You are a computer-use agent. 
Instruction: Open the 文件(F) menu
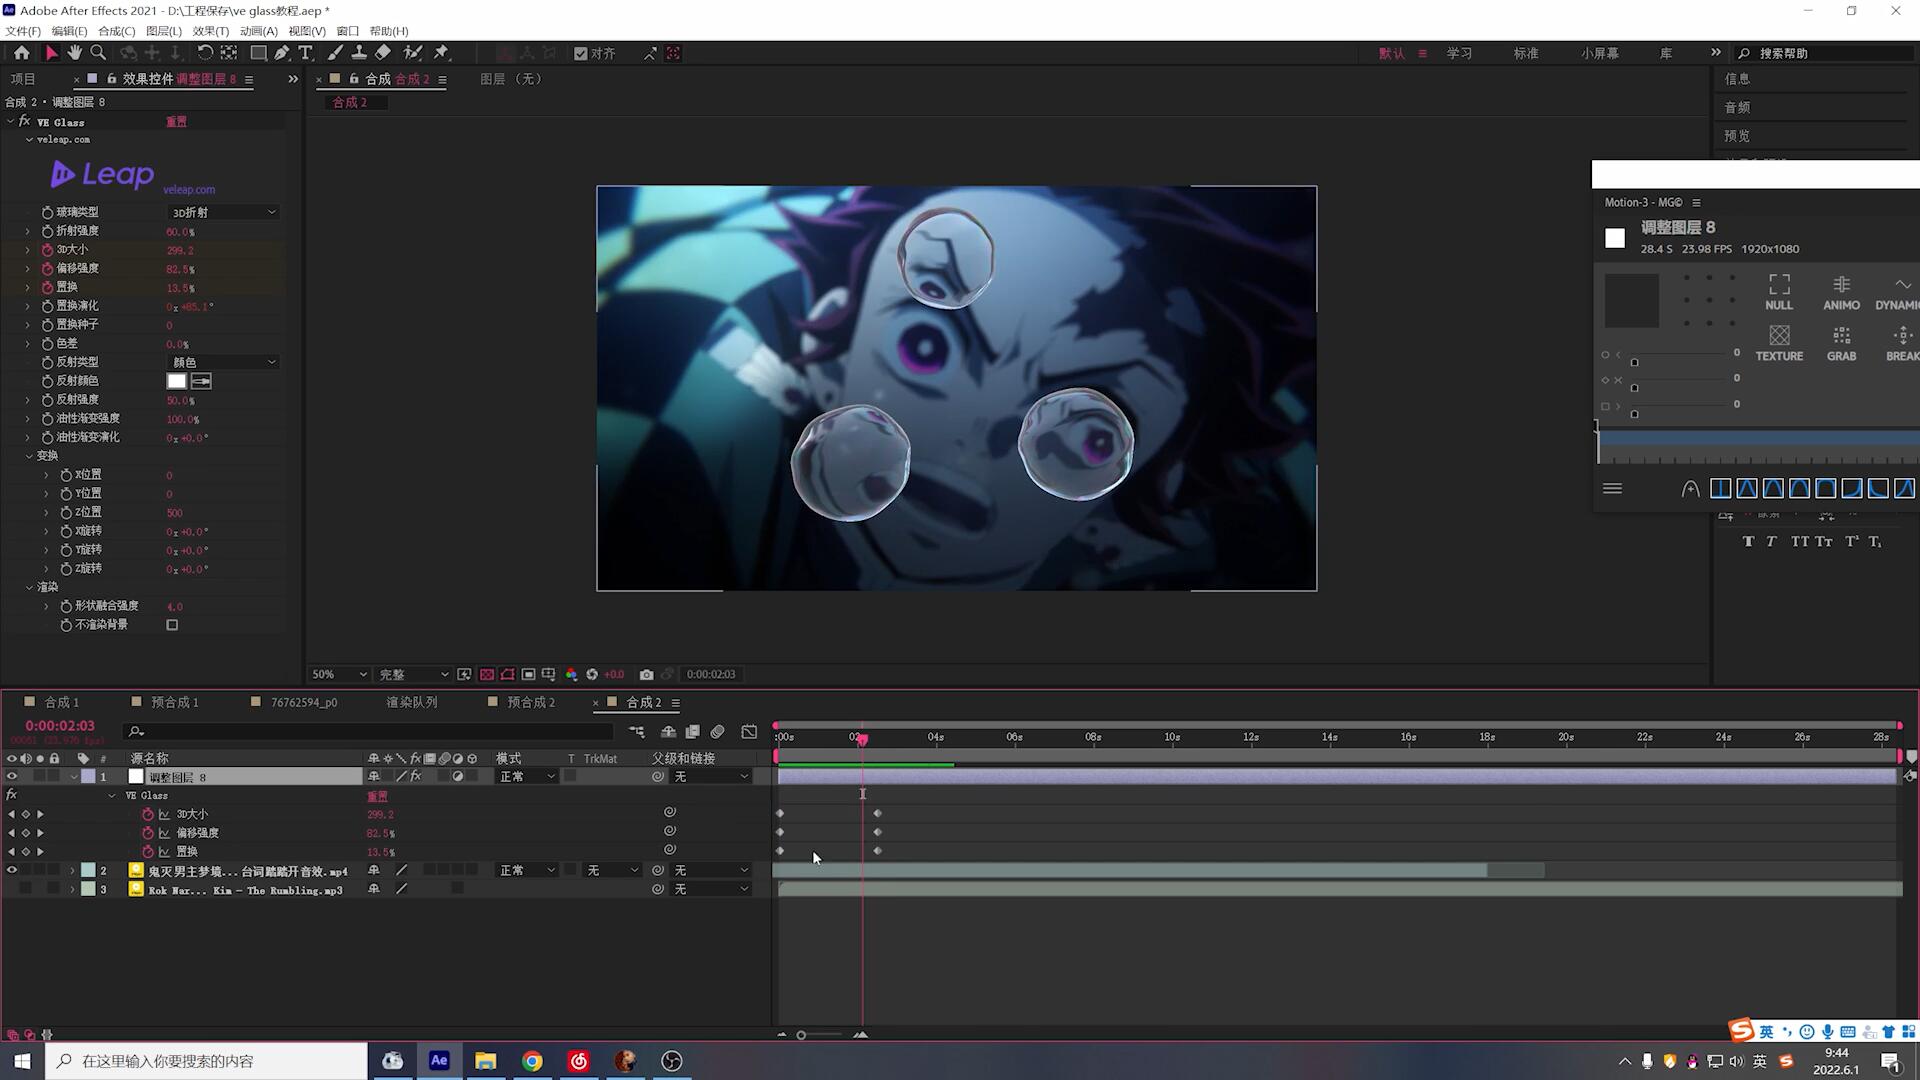point(23,31)
